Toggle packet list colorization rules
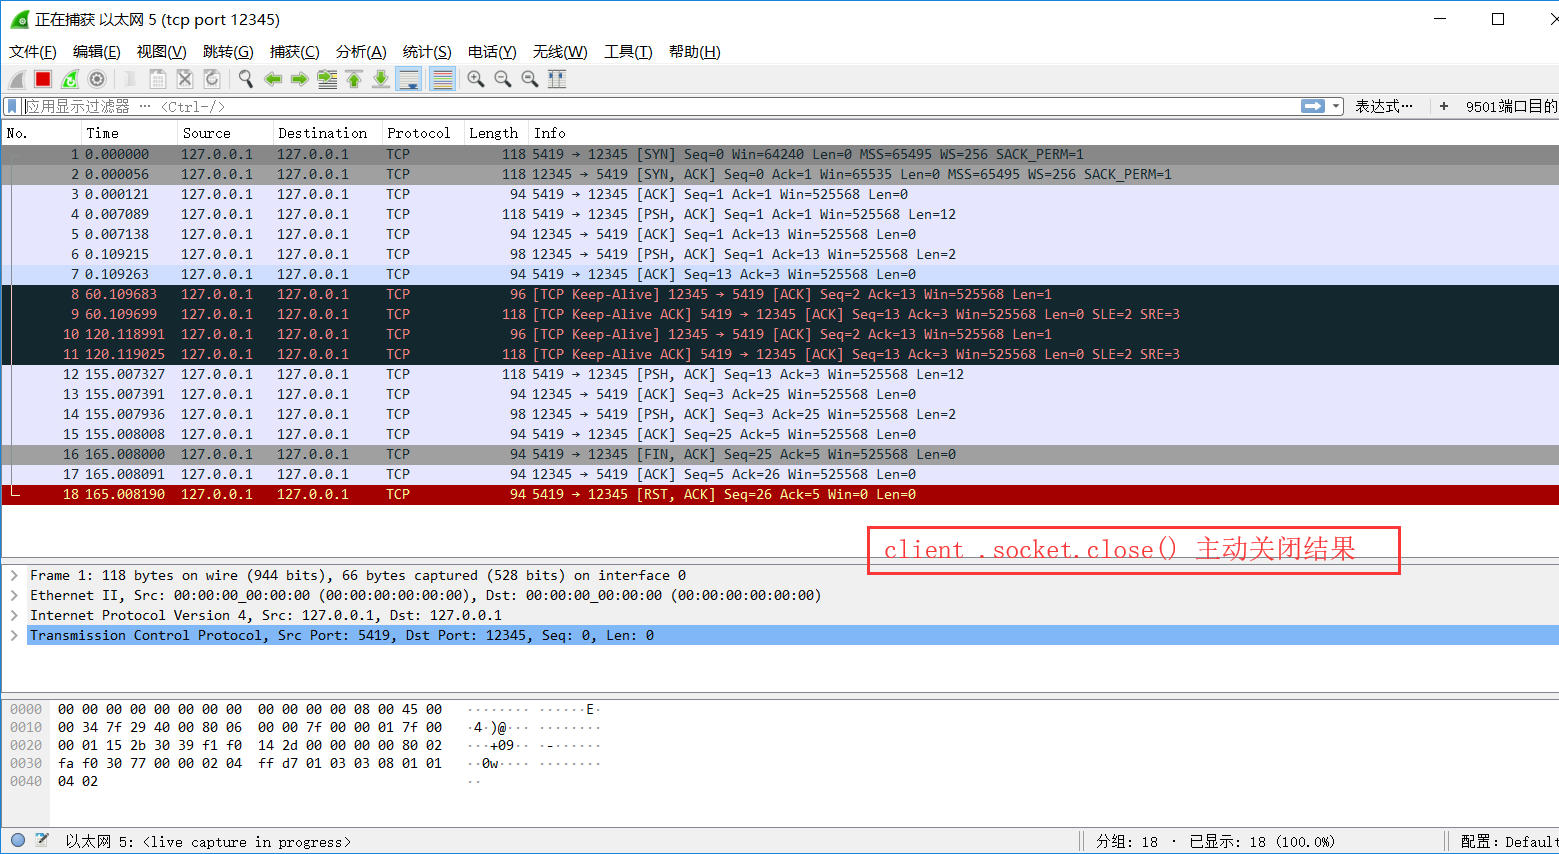 (442, 79)
